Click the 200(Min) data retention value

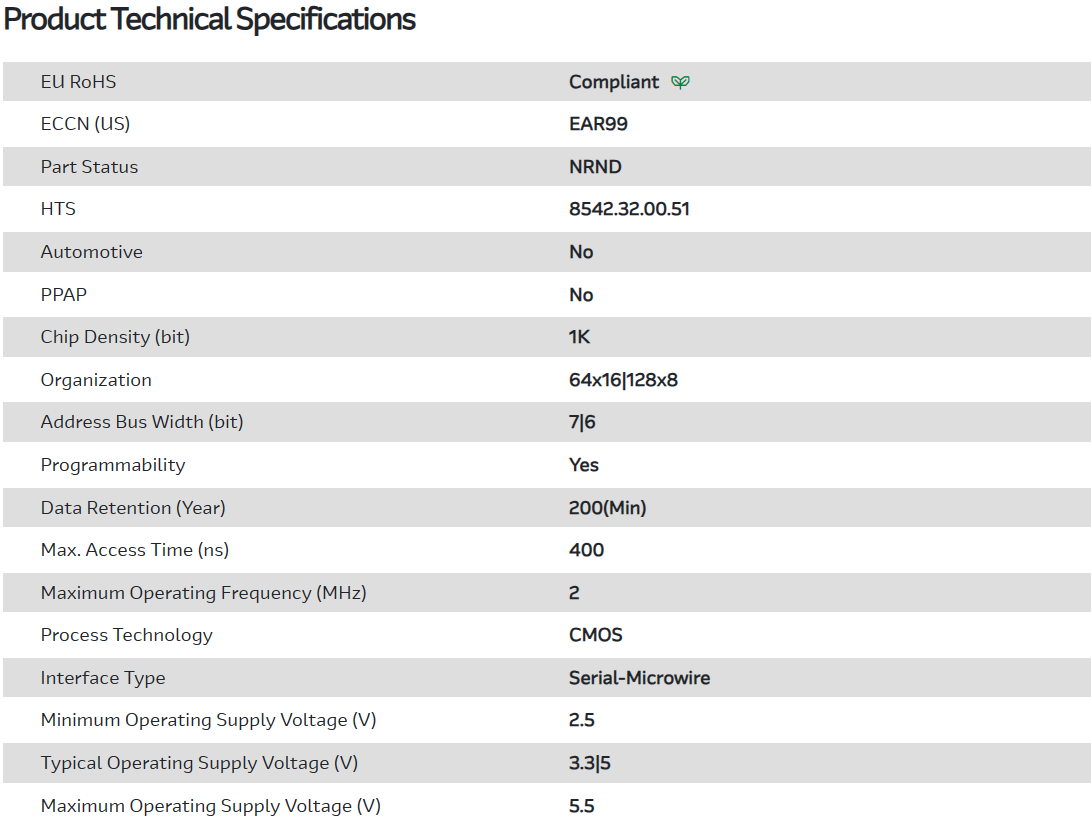coord(608,508)
